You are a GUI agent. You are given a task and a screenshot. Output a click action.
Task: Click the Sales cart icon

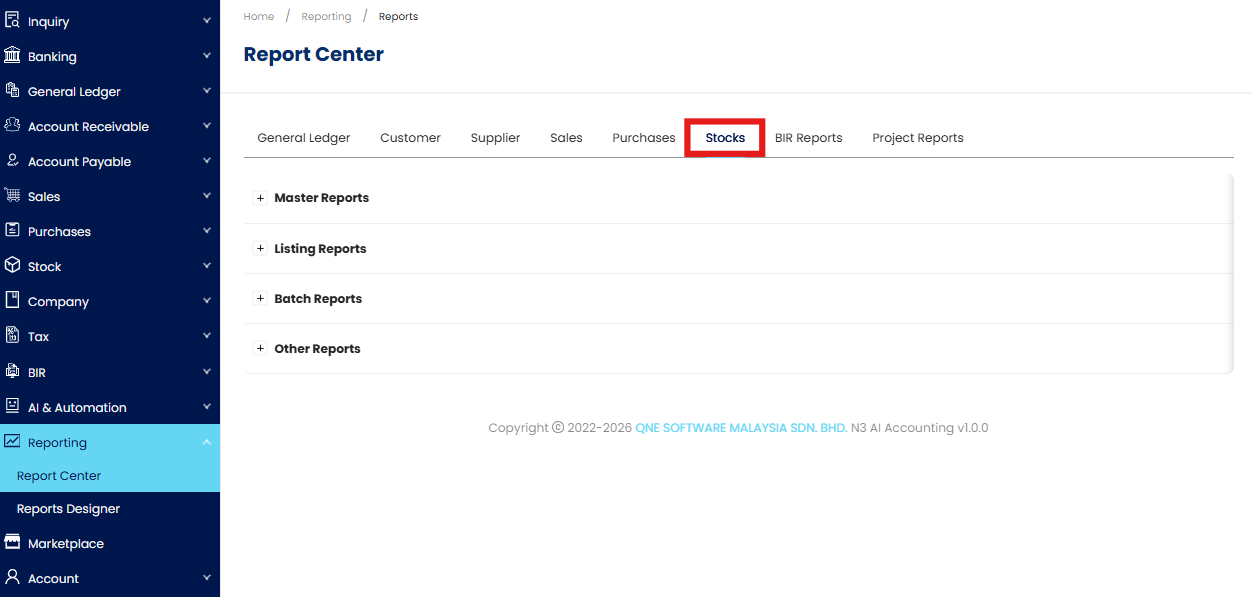[x=12, y=195]
